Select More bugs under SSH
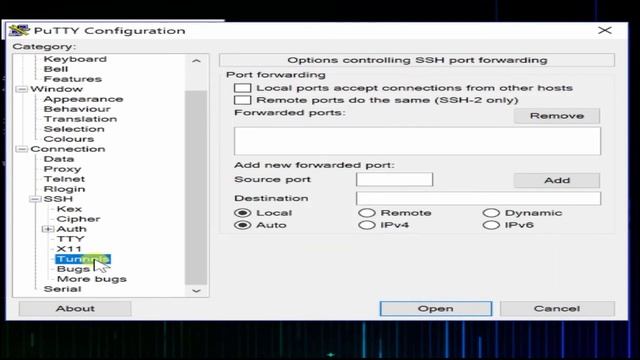Viewport: 640px width, 360px height. [91, 279]
